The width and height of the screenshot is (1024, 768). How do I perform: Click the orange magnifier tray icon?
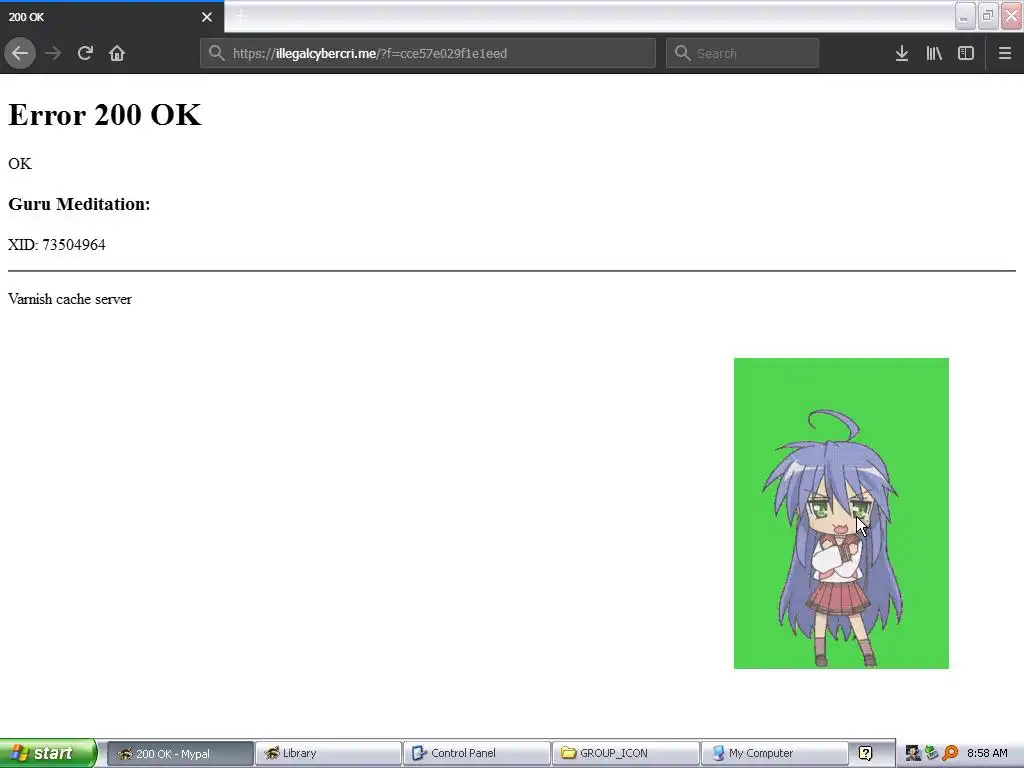pyautogui.click(x=950, y=753)
